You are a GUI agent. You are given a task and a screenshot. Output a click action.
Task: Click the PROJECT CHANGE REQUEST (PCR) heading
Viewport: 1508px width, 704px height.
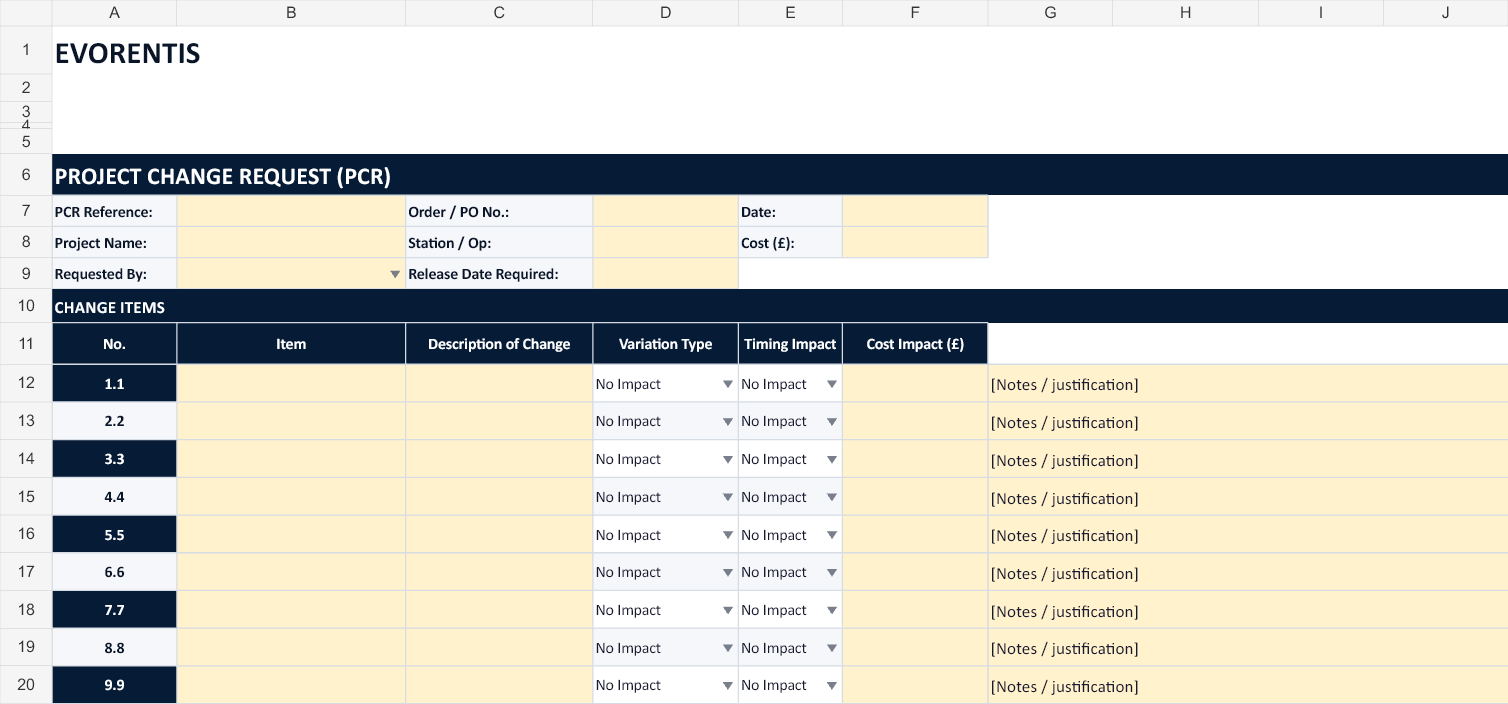pyautogui.click(x=223, y=177)
